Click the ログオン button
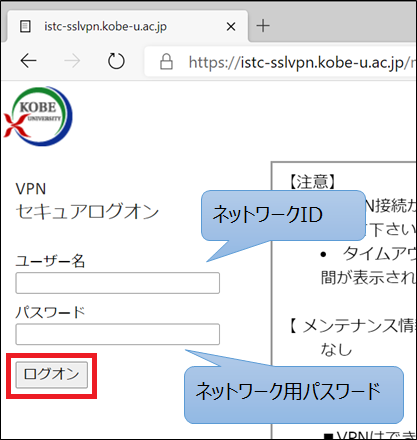The height and width of the screenshot is (440, 417). 52,375
